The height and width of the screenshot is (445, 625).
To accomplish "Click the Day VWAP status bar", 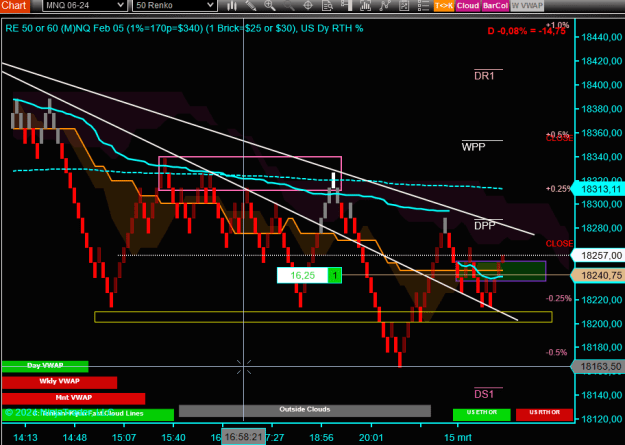I will pyautogui.click(x=45, y=366).
